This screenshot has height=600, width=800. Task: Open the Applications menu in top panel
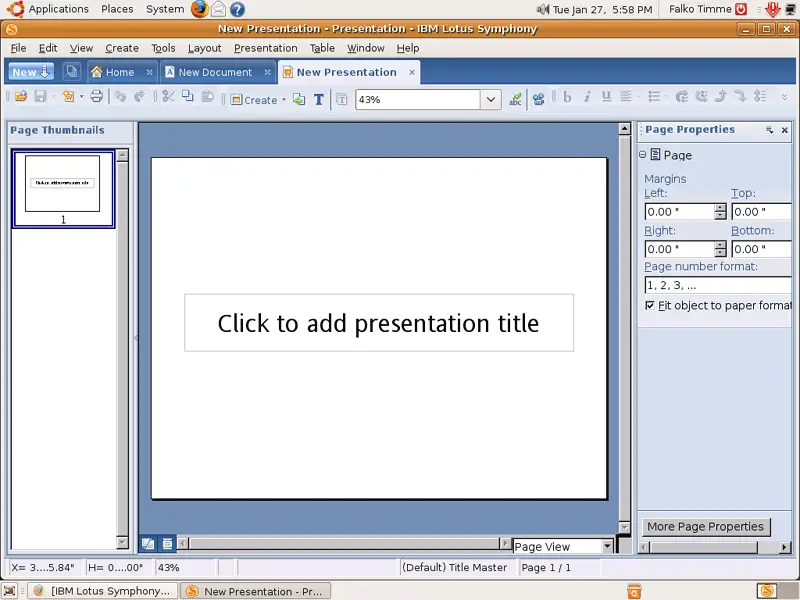(59, 9)
